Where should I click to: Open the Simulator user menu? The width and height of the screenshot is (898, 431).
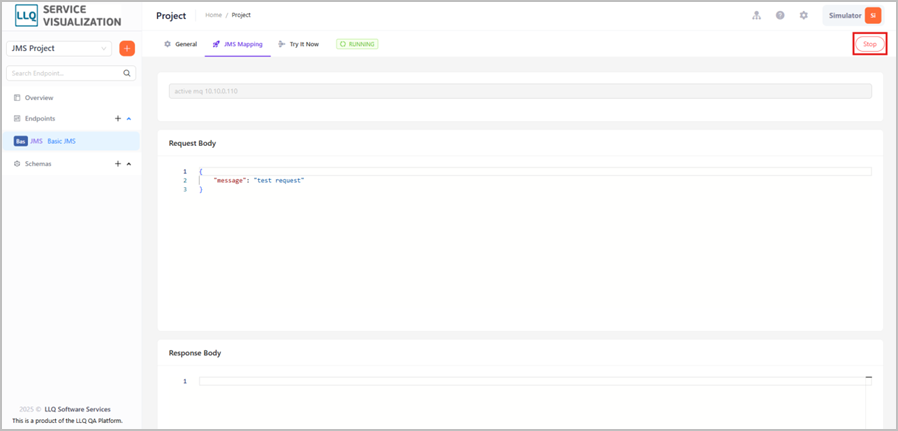coord(853,15)
